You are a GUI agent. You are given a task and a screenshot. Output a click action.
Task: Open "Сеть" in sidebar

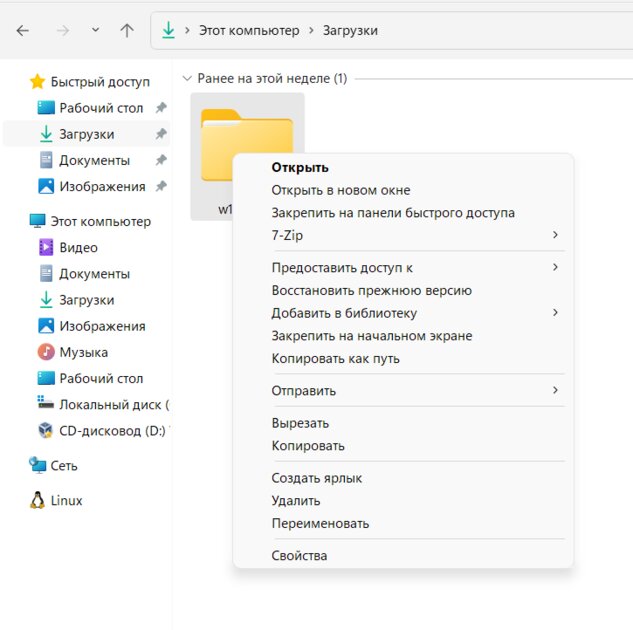point(64,466)
